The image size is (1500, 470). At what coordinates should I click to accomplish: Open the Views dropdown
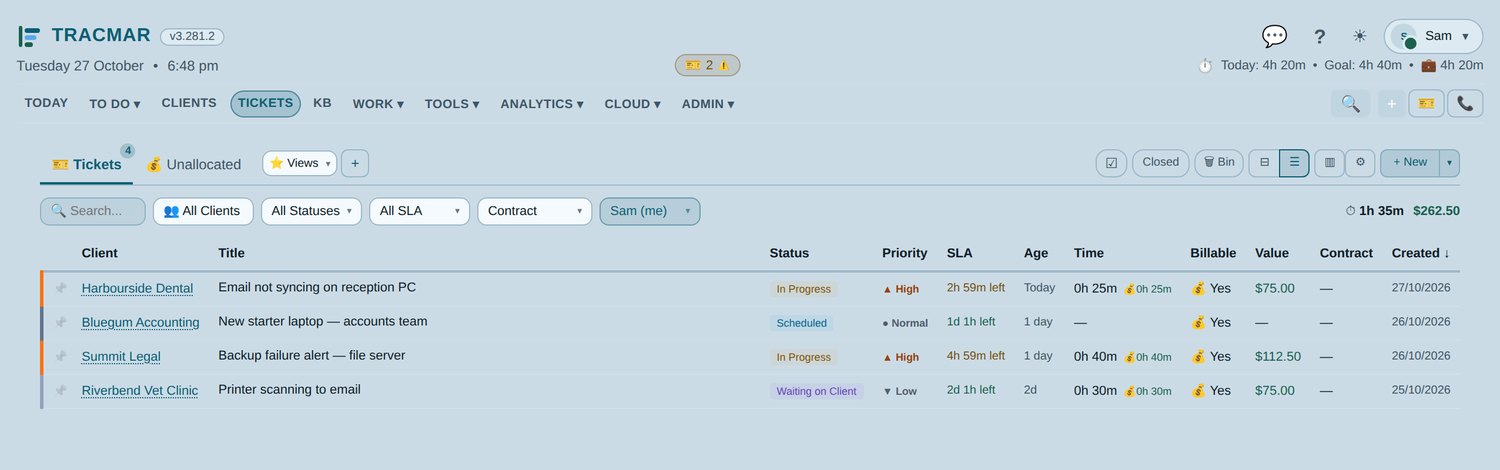tap(300, 163)
